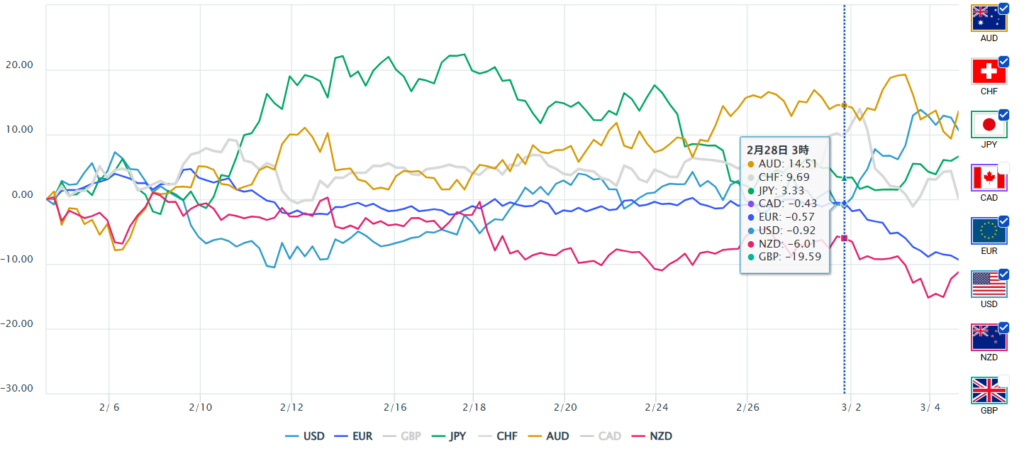The image size is (1024, 449).
Task: Click the Japanese flag JPY icon
Action: point(989,126)
